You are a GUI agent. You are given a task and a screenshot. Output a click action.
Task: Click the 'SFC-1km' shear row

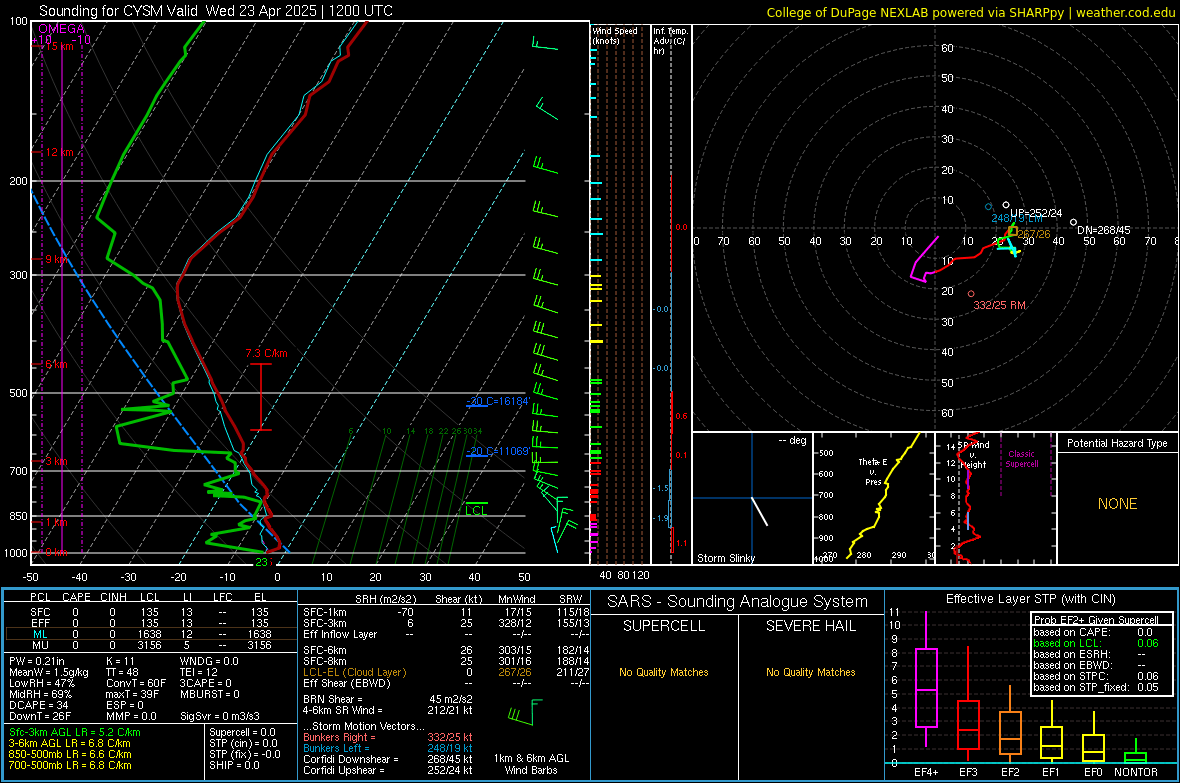[446, 612]
